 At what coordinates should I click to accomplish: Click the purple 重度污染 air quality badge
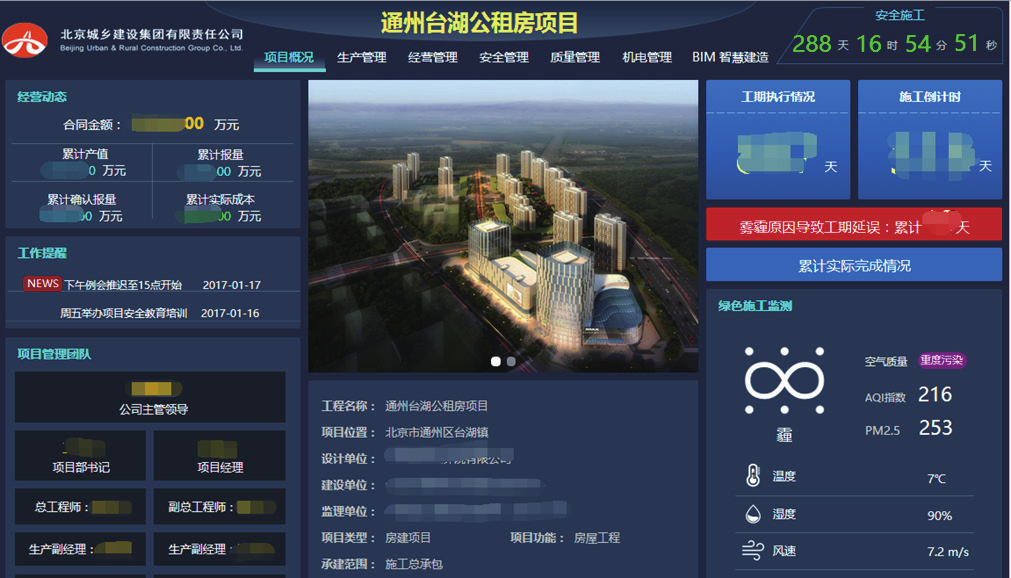coord(941,361)
